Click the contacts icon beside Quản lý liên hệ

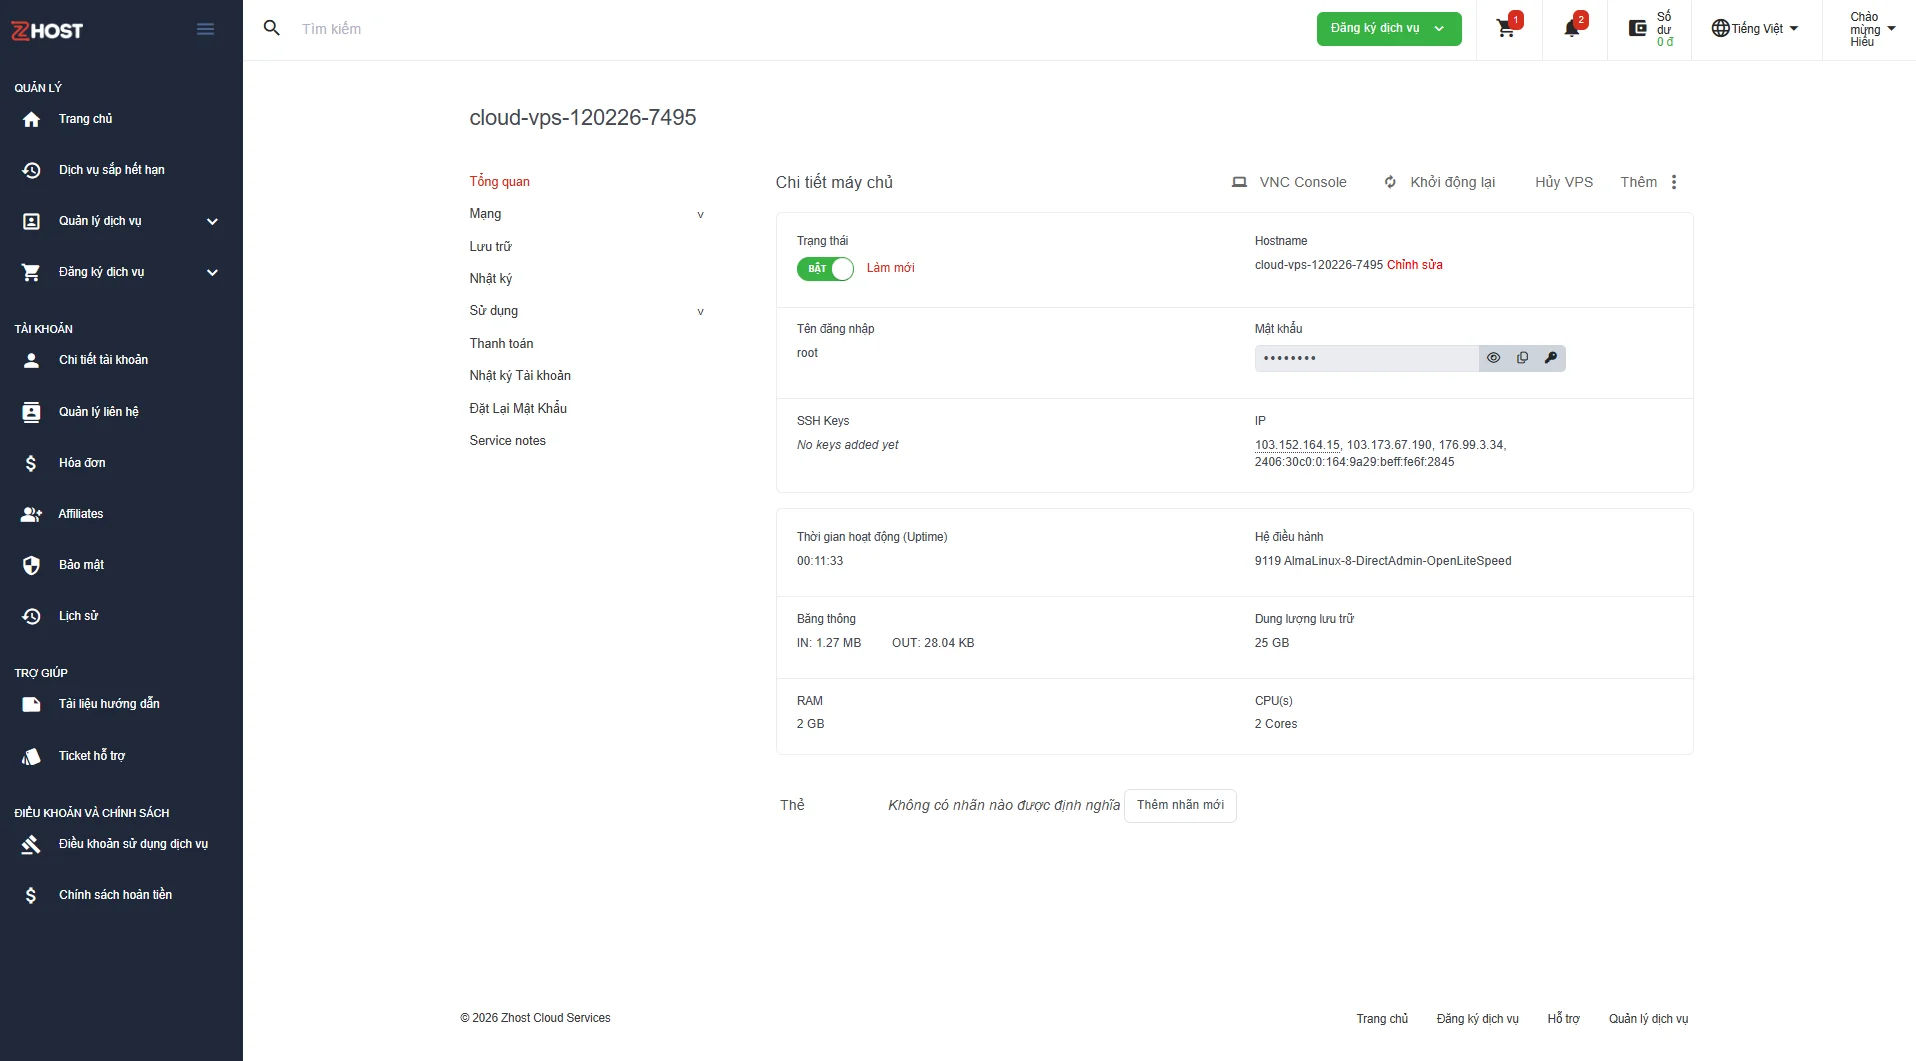(x=31, y=412)
